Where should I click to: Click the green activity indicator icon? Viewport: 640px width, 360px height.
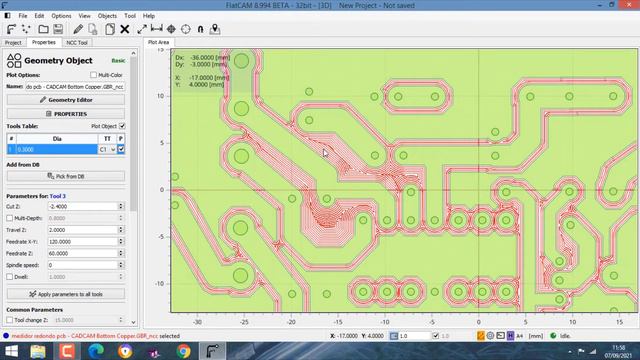click(x=553, y=336)
